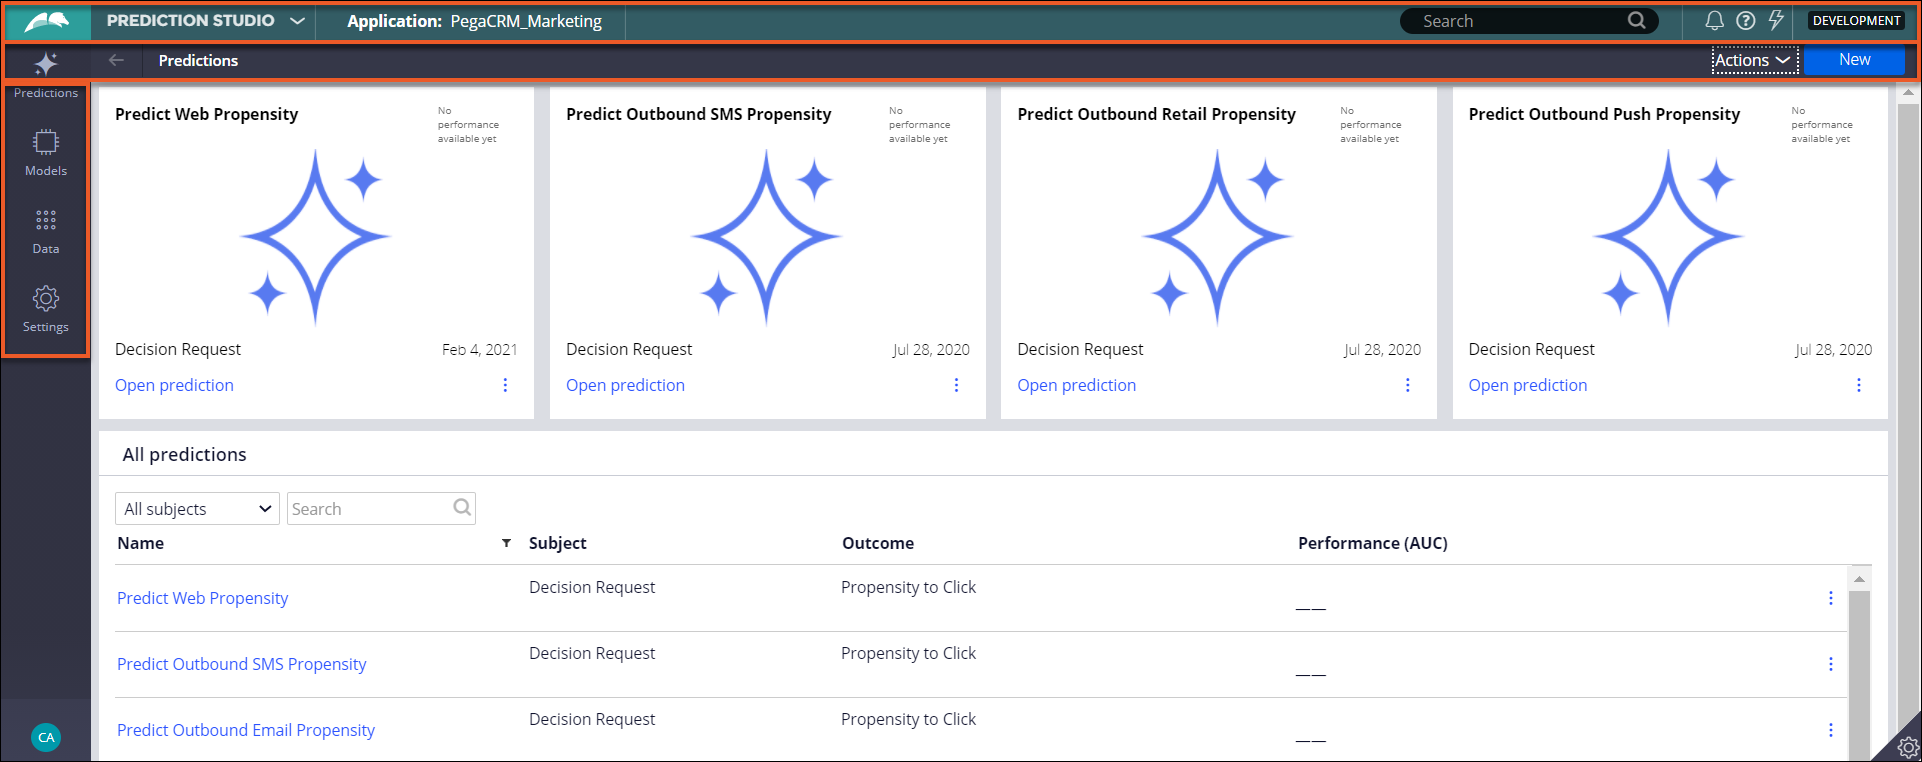Open prediction for Outbound SMS Propensity card

[x=625, y=385]
